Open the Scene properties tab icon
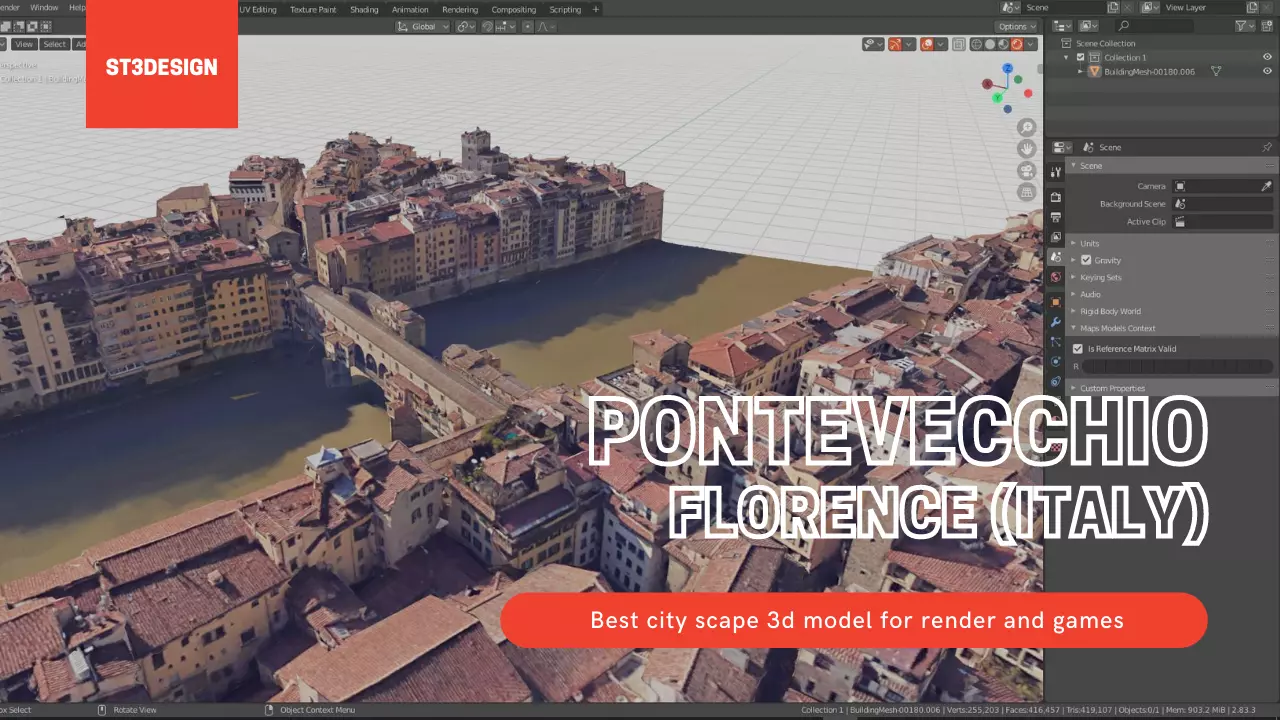 click(x=1055, y=257)
